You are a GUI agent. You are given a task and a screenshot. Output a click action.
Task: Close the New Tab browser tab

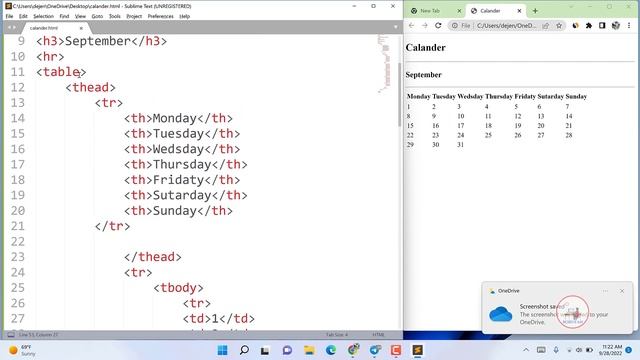[459, 11]
